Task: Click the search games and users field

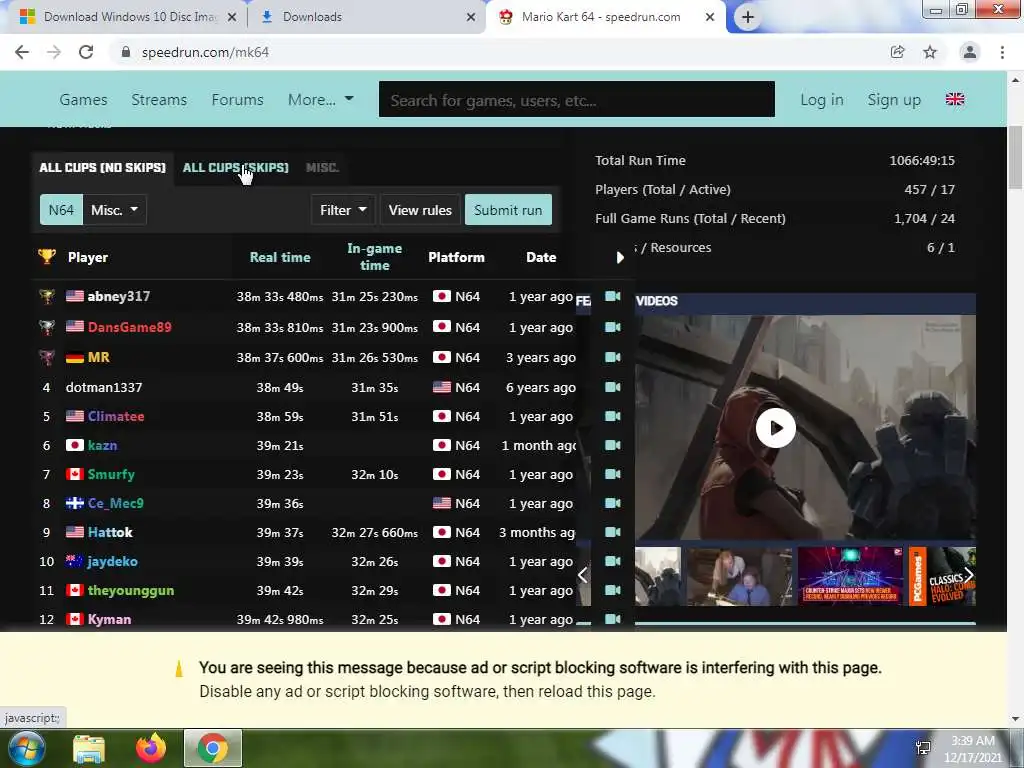Action: pyautogui.click(x=577, y=99)
